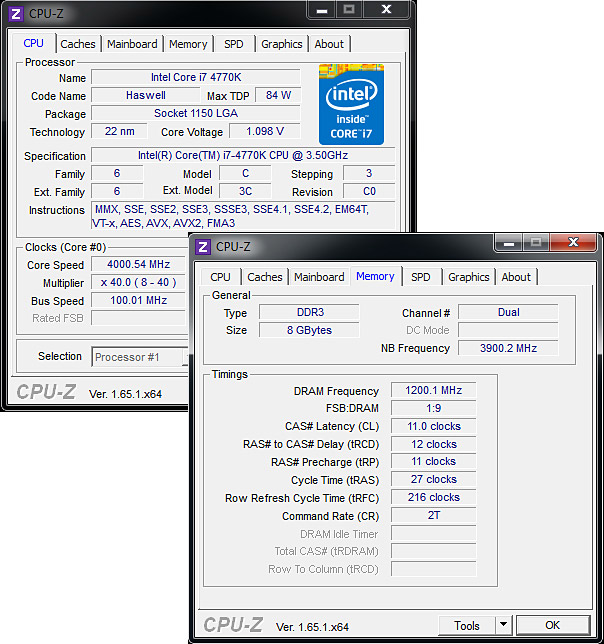Click the Max TDP value '84 W'

[278, 95]
